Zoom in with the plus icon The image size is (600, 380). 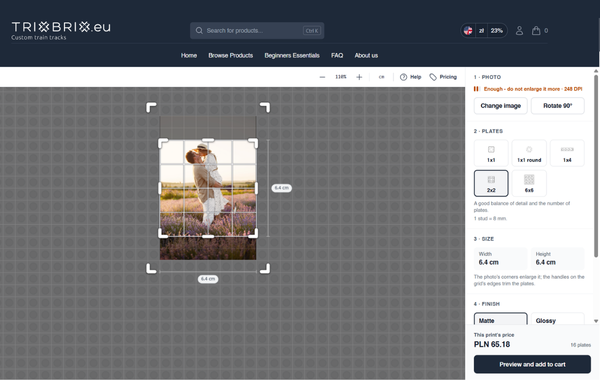(x=359, y=77)
